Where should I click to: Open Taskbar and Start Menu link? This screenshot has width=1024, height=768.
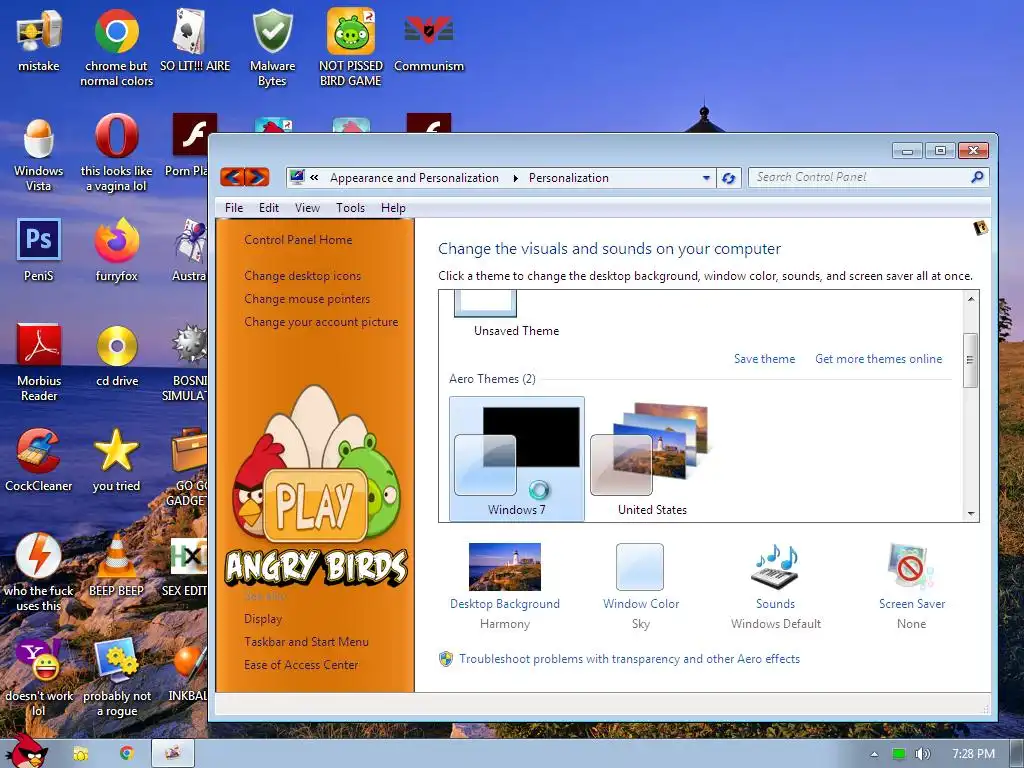306,641
